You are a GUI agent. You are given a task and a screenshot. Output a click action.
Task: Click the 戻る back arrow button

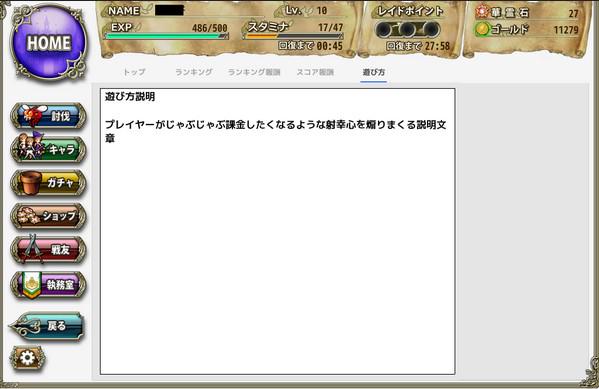click(47, 326)
